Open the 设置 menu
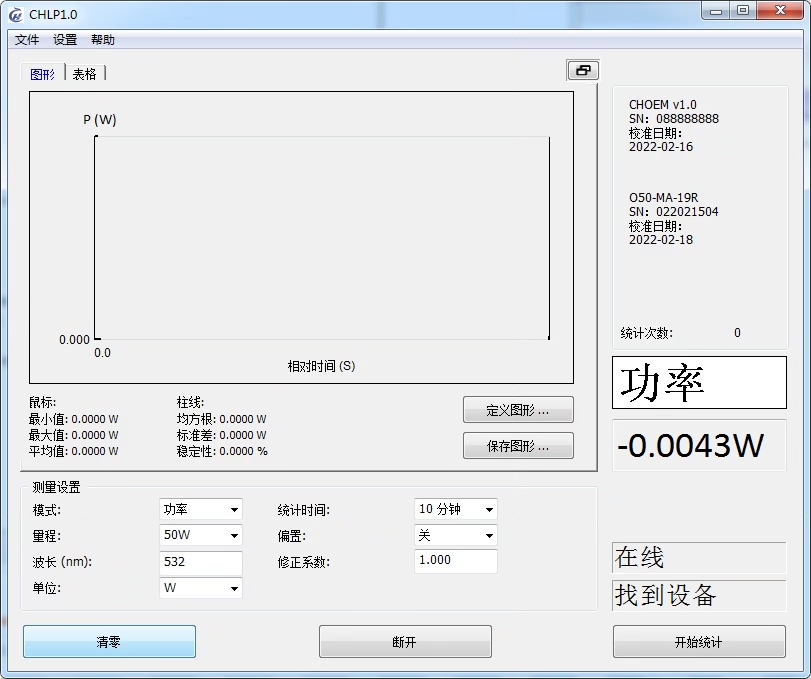Viewport: 811px width, 679px height. pyautogui.click(x=65, y=40)
